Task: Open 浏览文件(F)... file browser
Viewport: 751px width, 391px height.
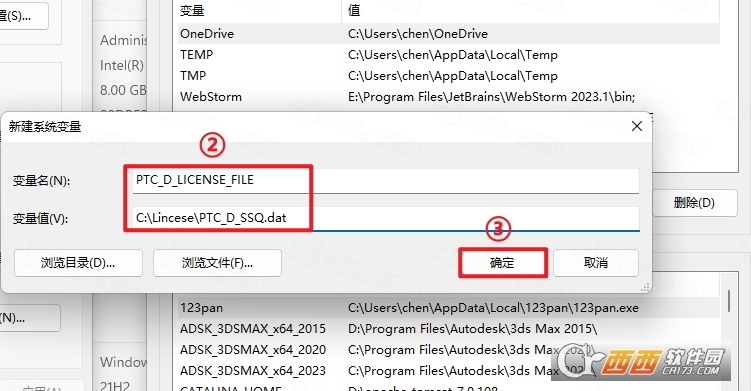Action: (x=217, y=263)
